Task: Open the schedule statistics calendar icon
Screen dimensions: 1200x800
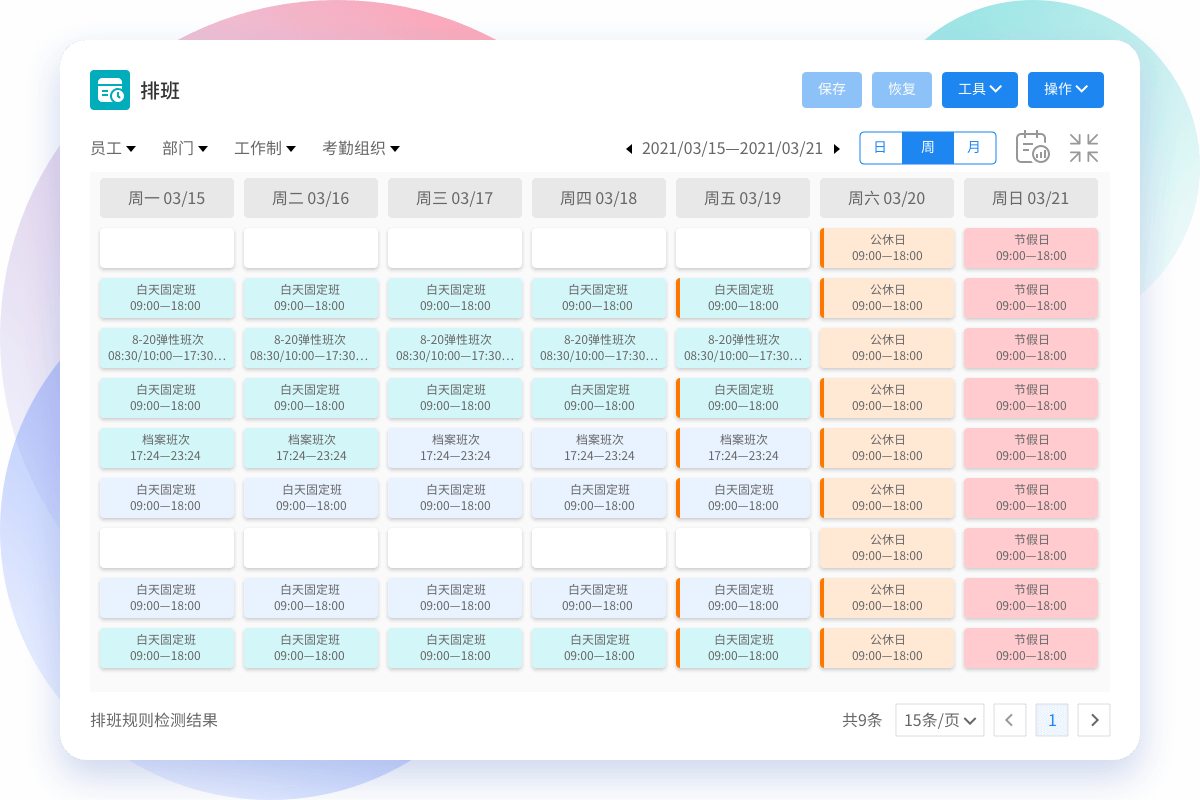Action: (x=1032, y=147)
